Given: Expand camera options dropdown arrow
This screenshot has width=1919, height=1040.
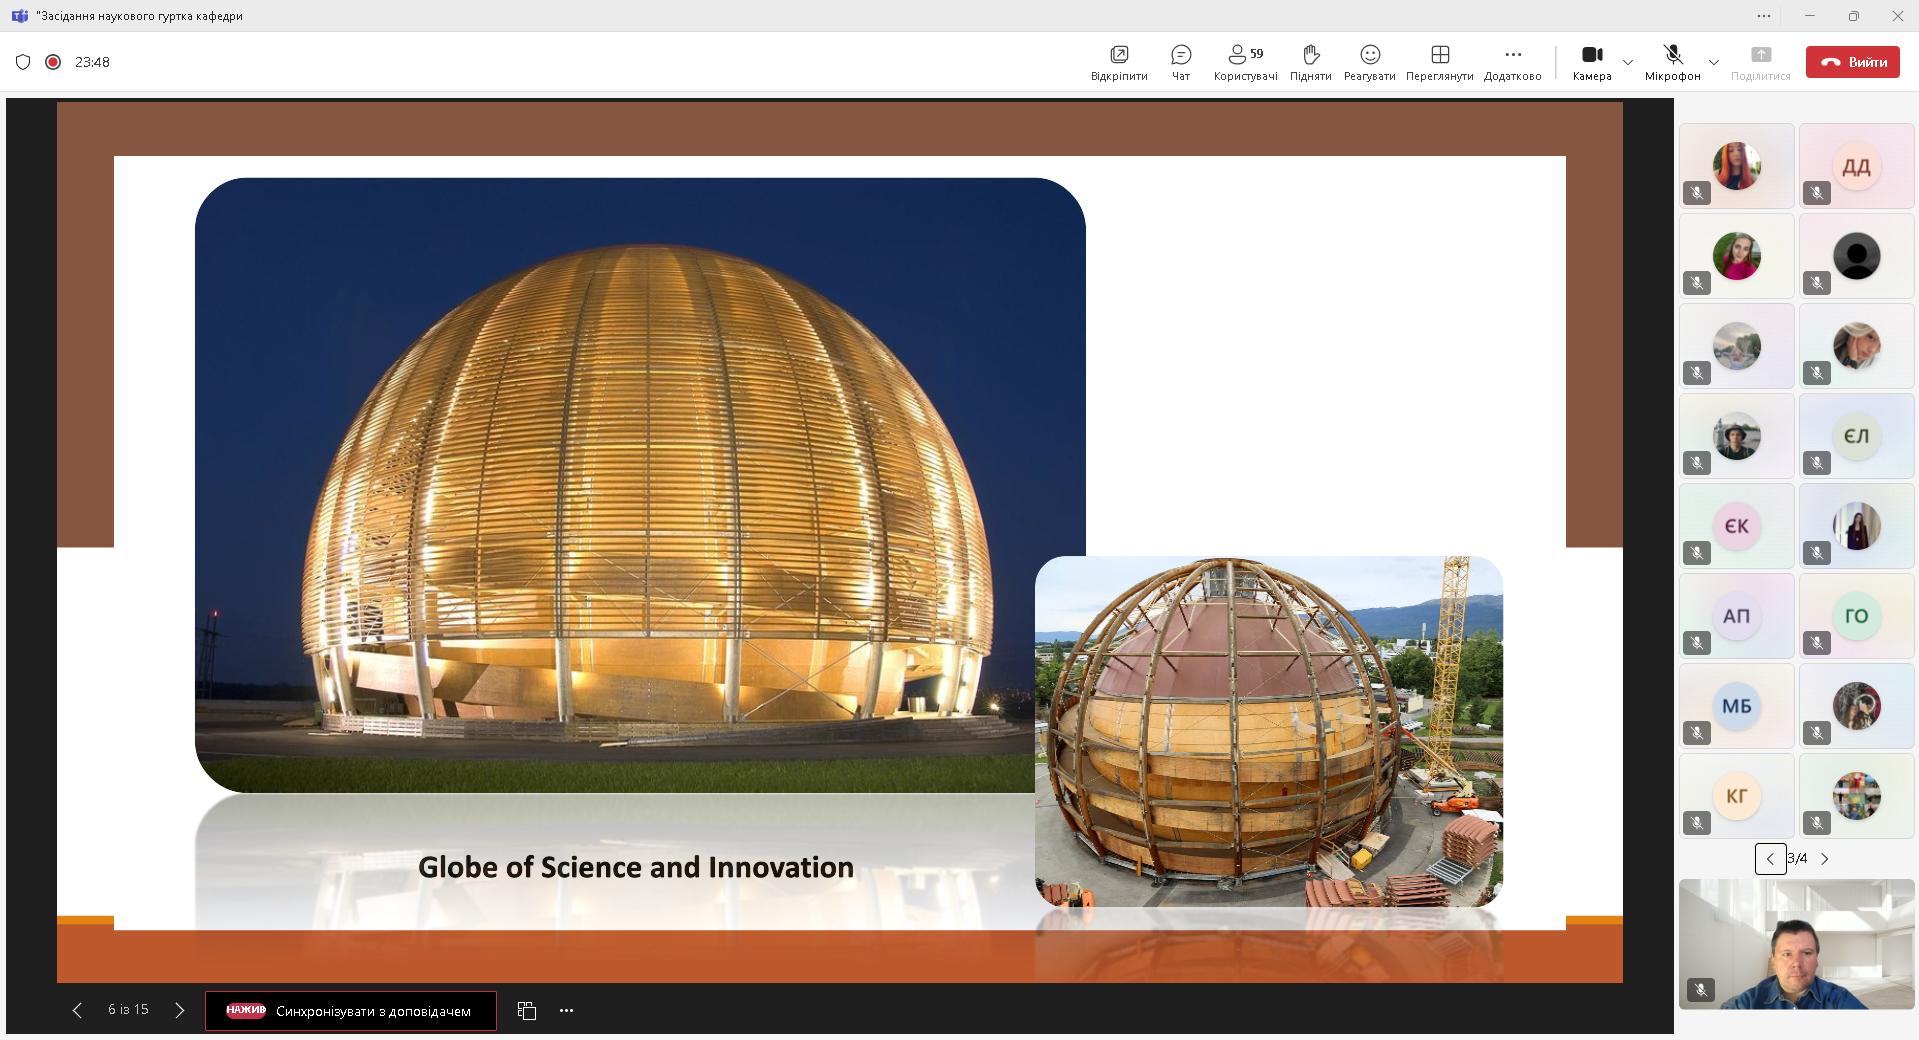Looking at the screenshot, I should [1628, 62].
